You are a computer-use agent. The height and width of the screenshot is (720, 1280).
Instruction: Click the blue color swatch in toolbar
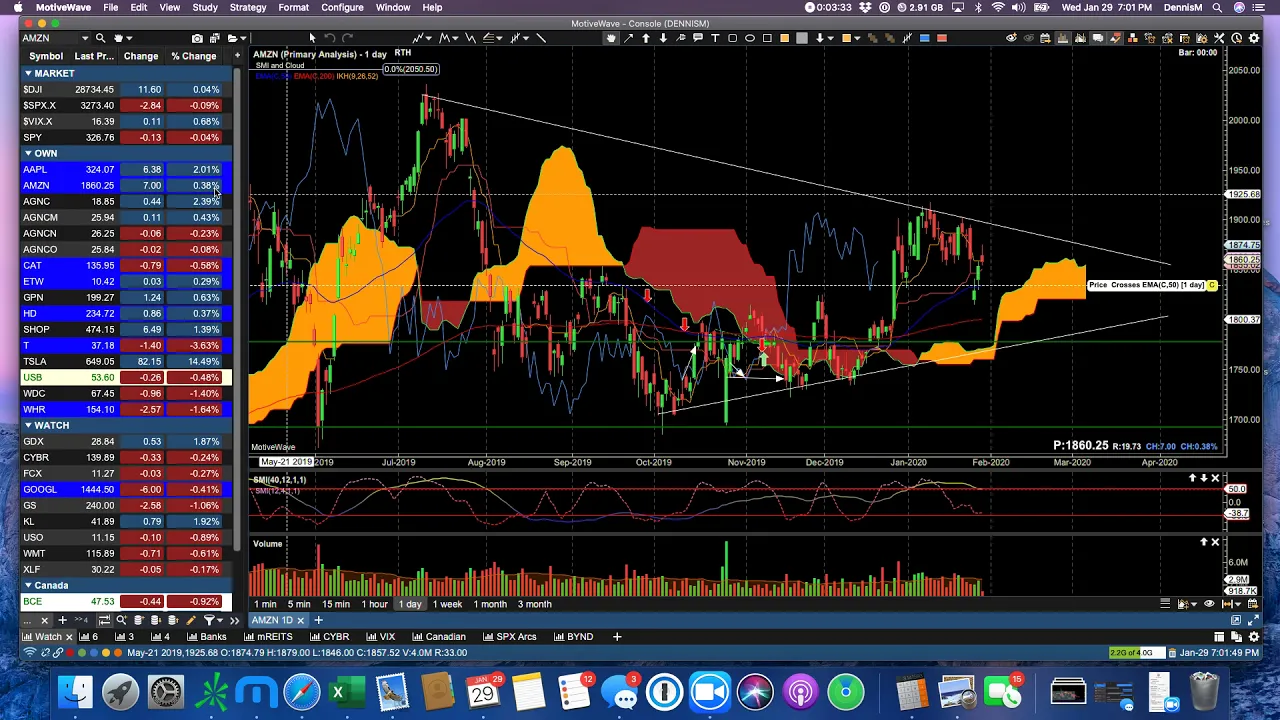[x=924, y=38]
